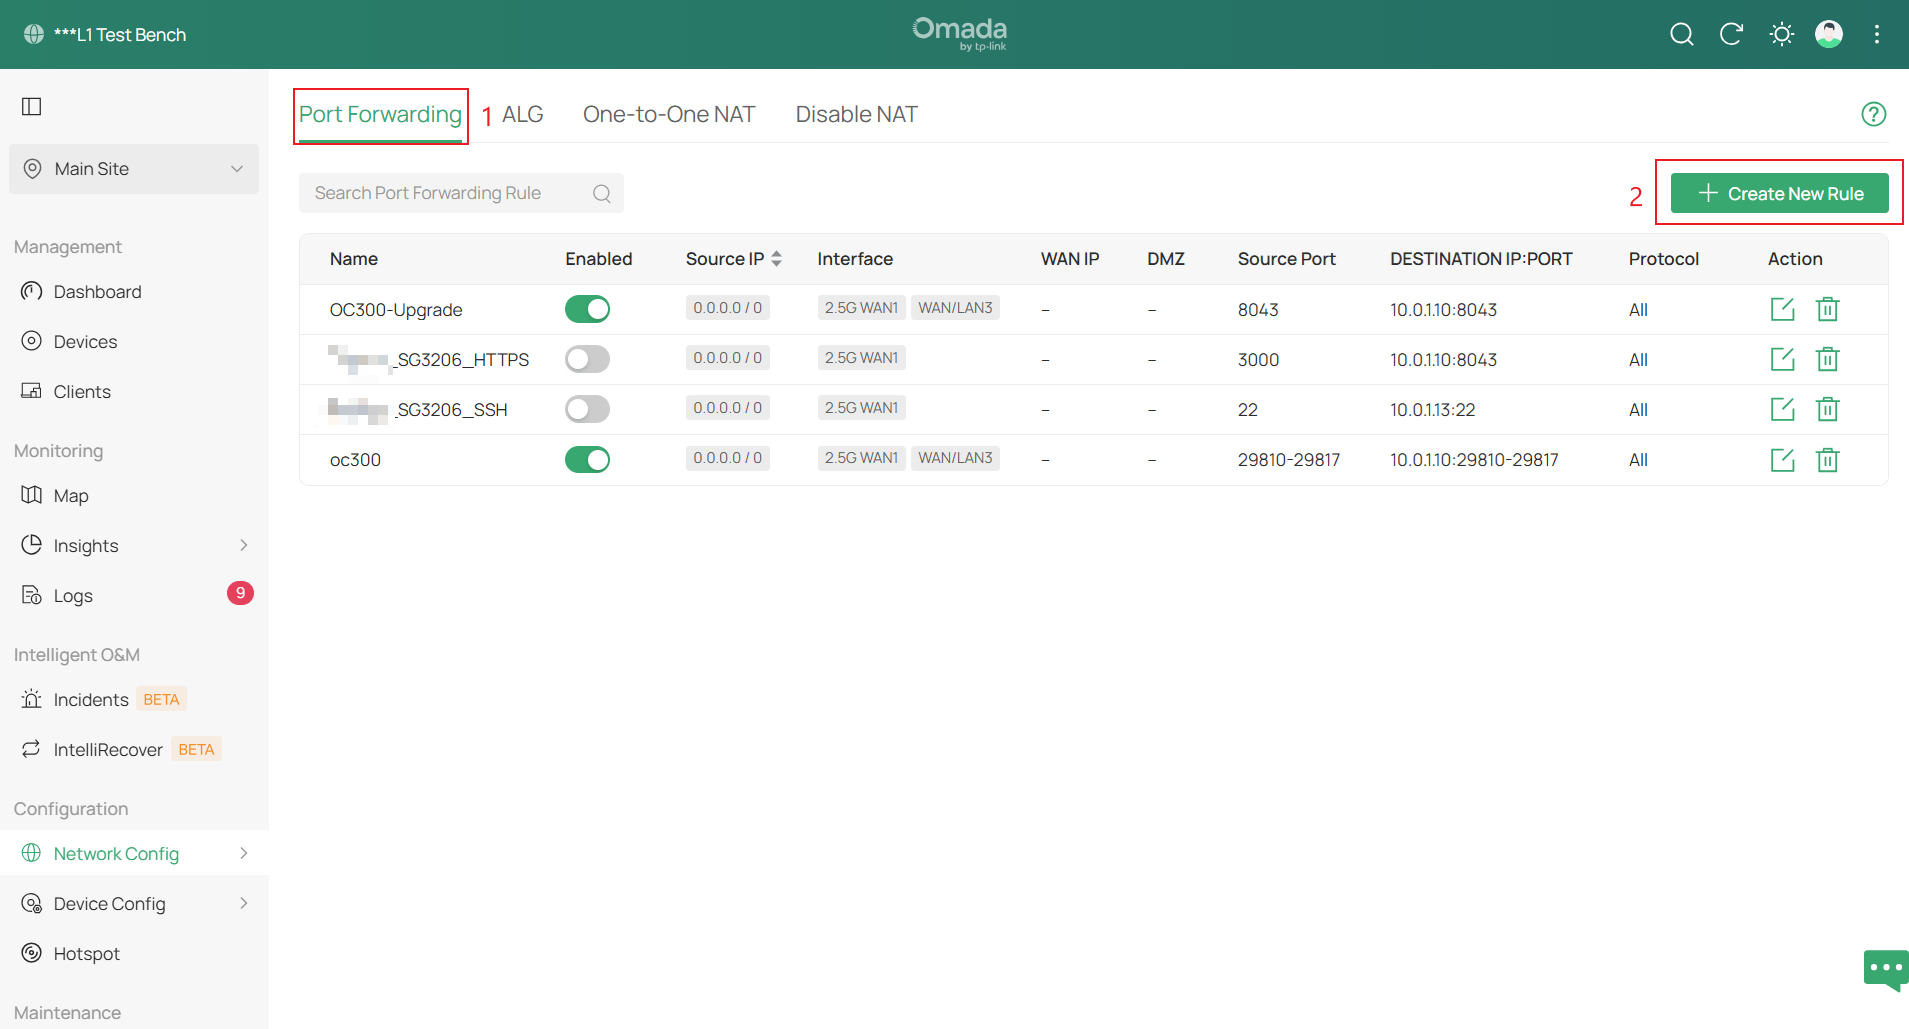Click the DESTINATION IP:PORT column header
The width and height of the screenshot is (1909, 1029).
tap(1480, 259)
